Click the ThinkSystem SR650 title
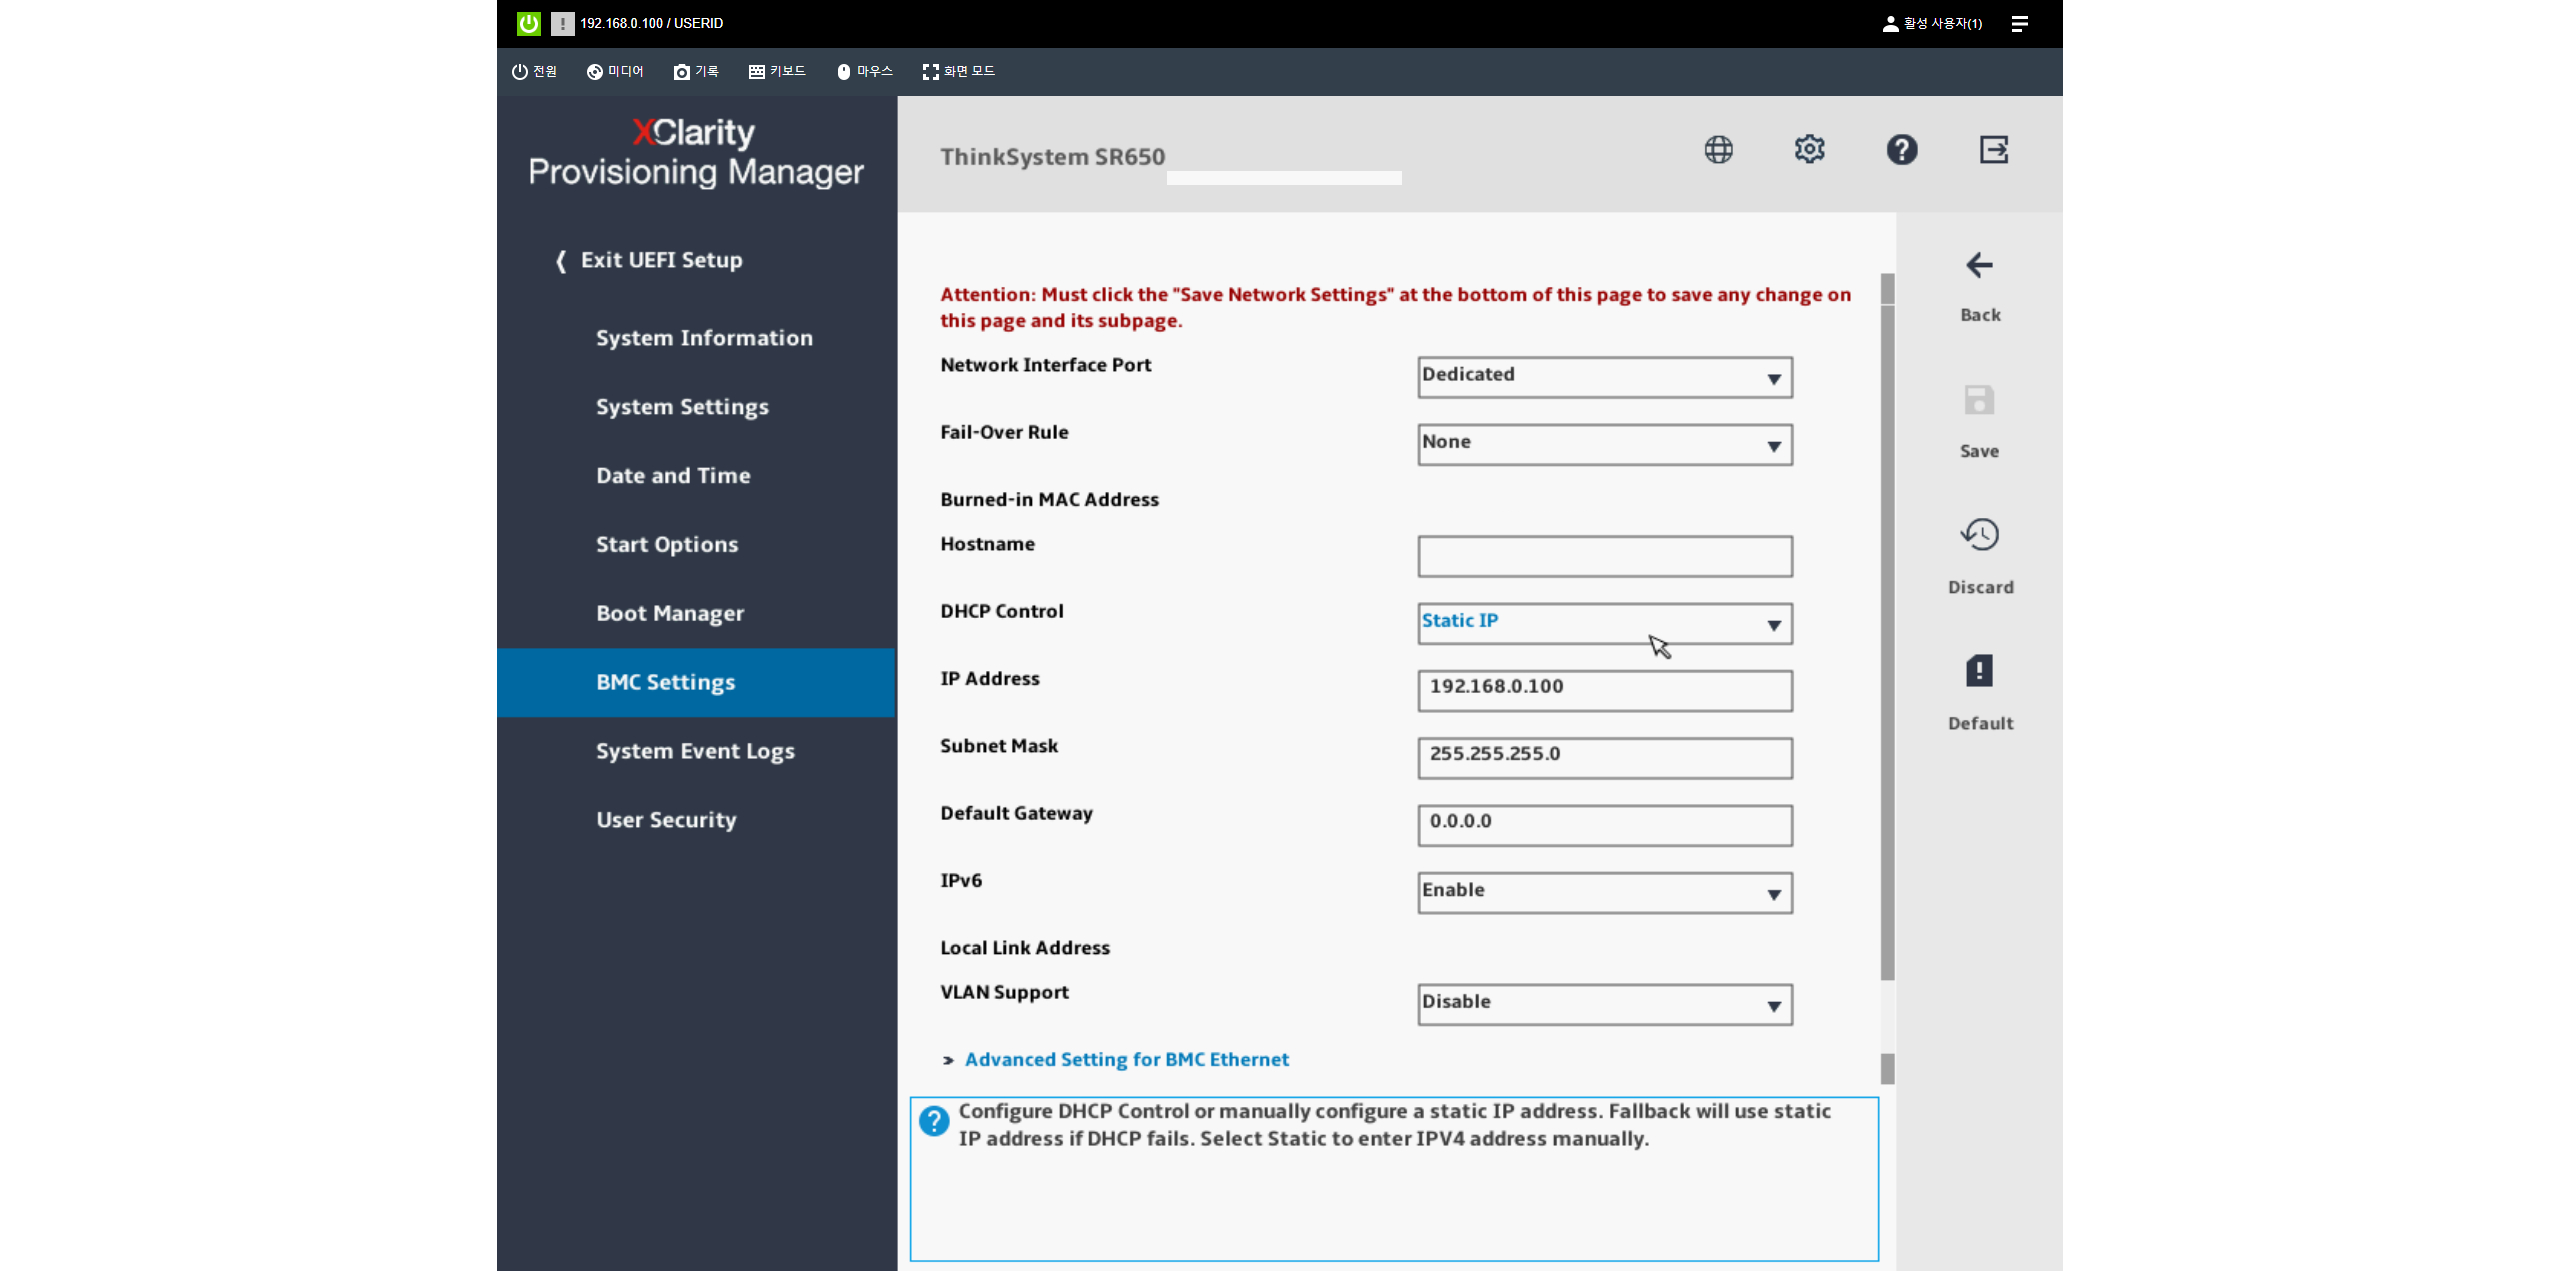Image resolution: width=2560 pixels, height=1271 pixels. (x=1052, y=157)
